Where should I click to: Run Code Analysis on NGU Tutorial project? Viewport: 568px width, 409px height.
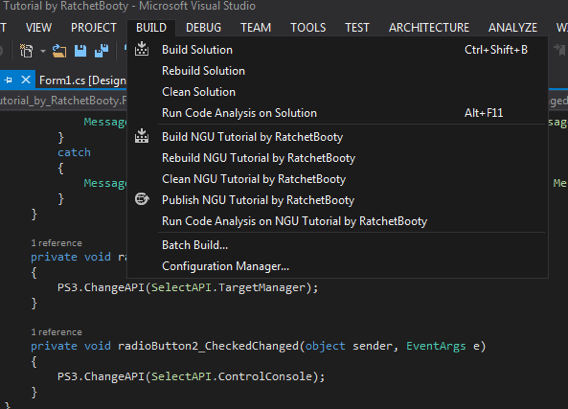tap(337, 221)
